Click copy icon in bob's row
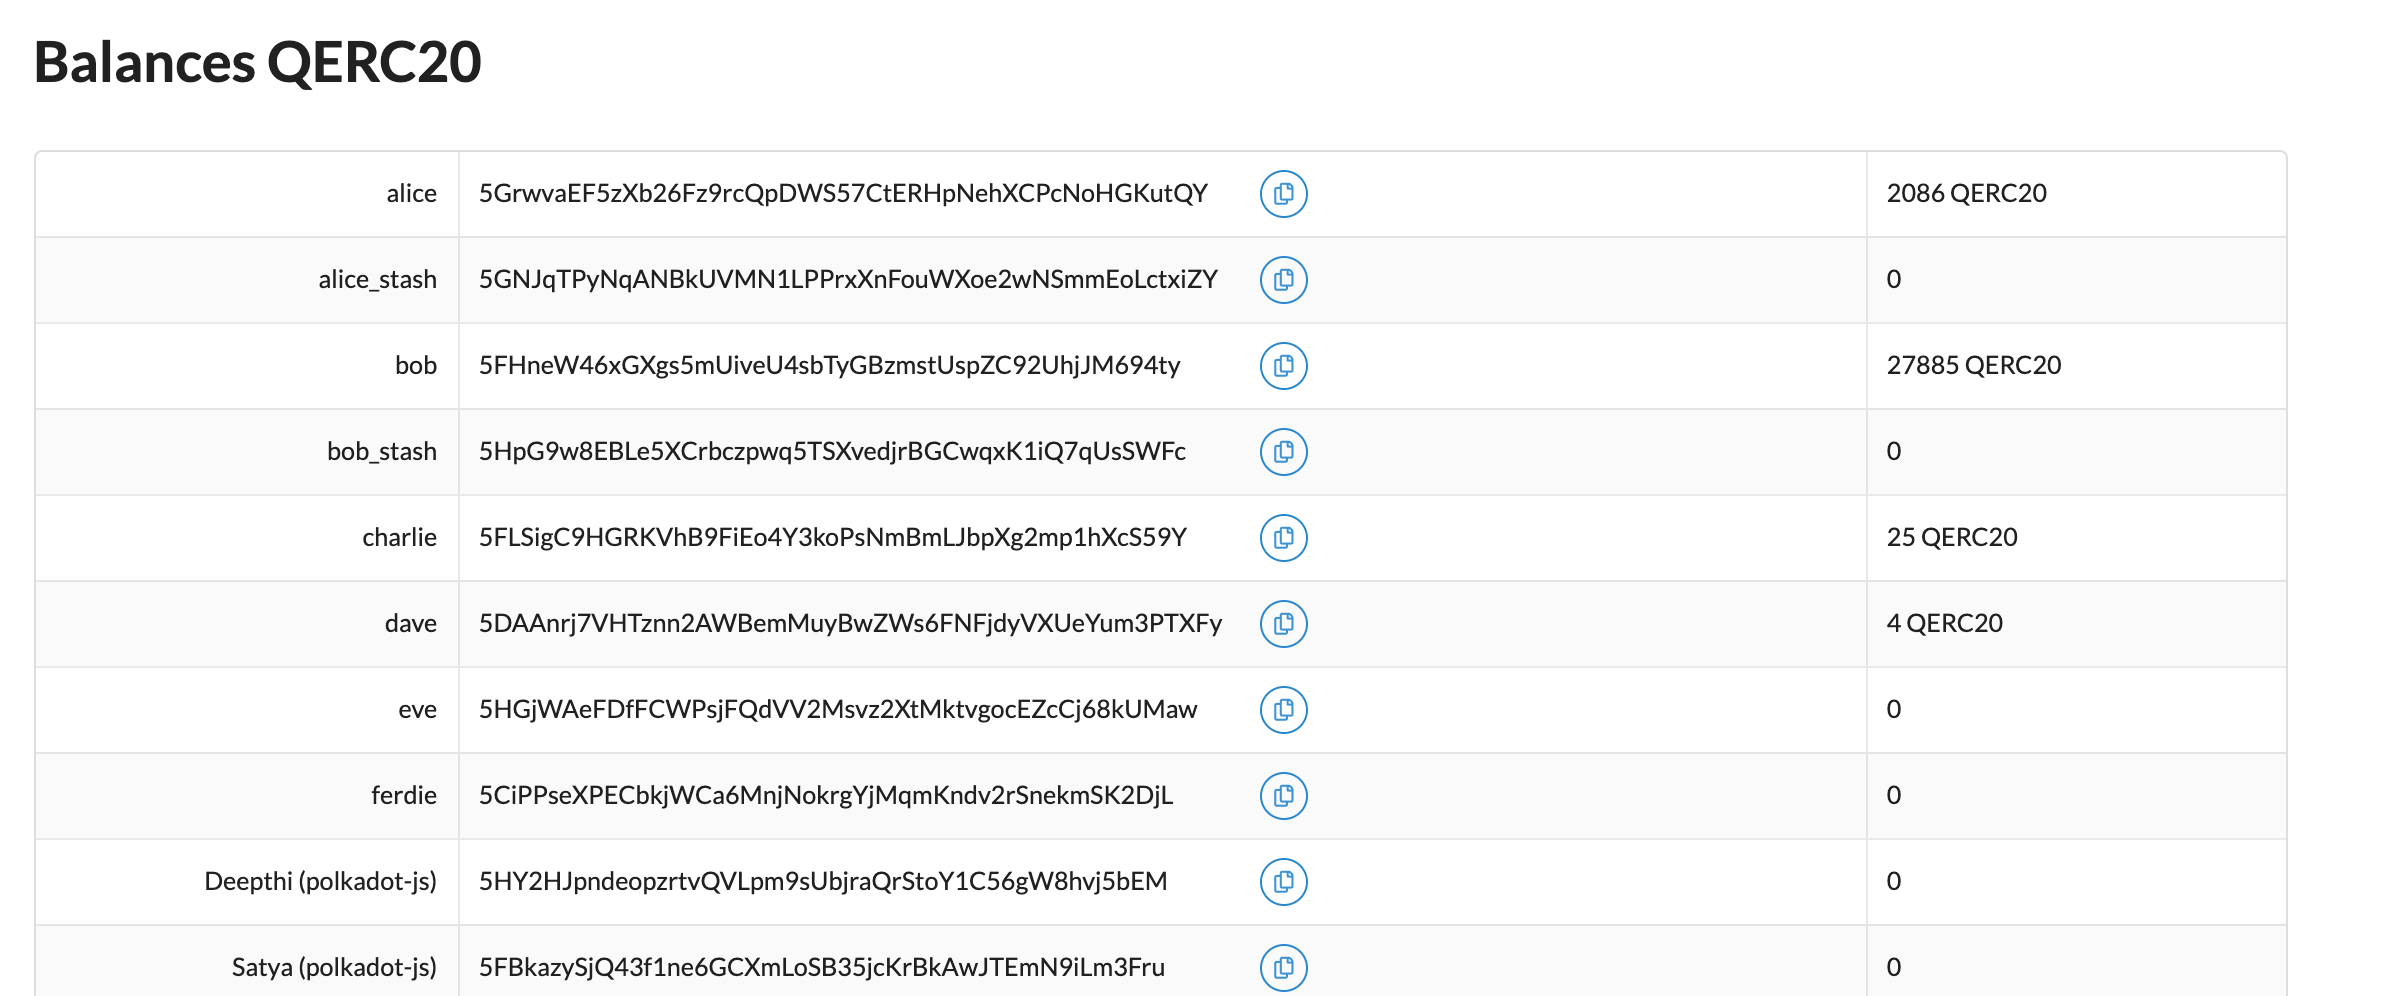This screenshot has height=996, width=2386. coord(1283,366)
